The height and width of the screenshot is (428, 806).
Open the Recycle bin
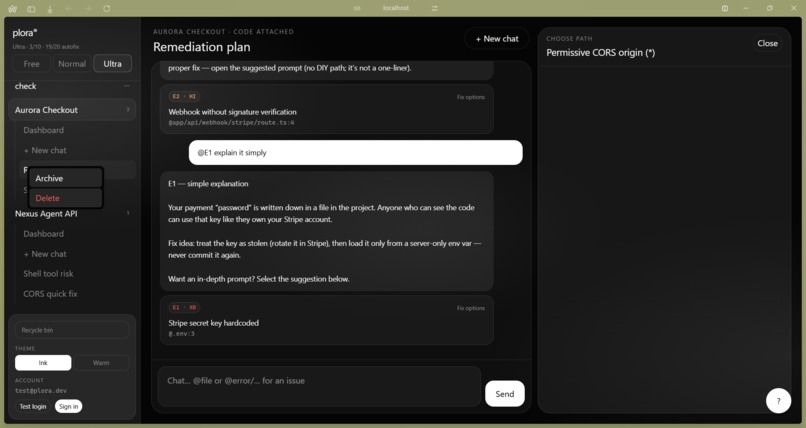(72, 330)
